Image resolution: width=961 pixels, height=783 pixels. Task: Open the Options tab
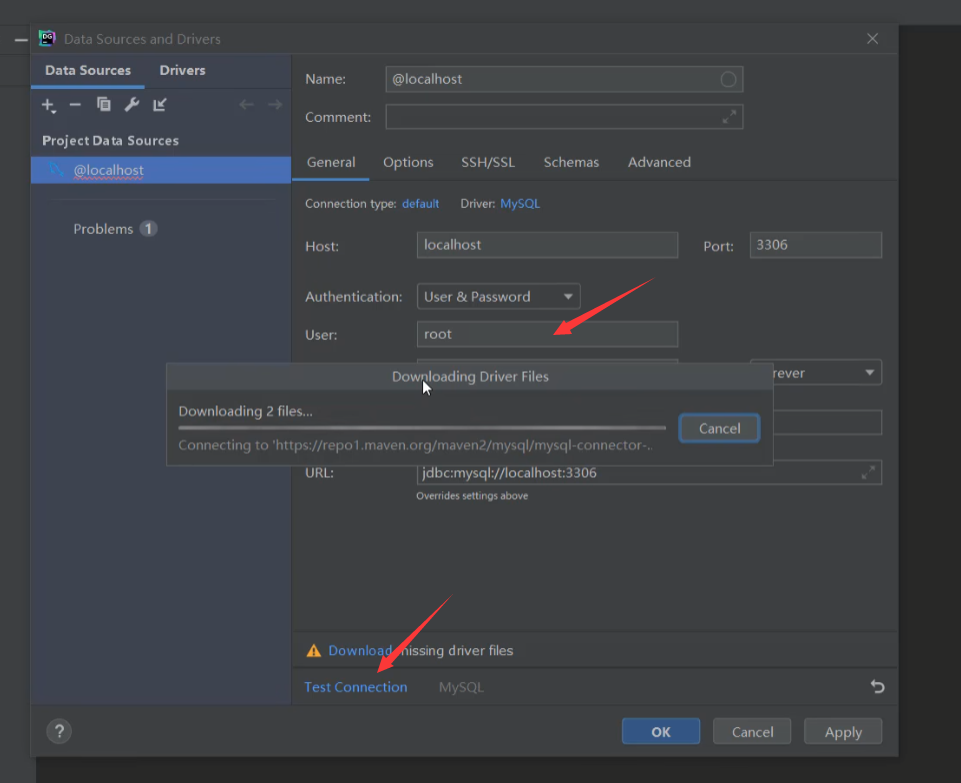(x=408, y=162)
